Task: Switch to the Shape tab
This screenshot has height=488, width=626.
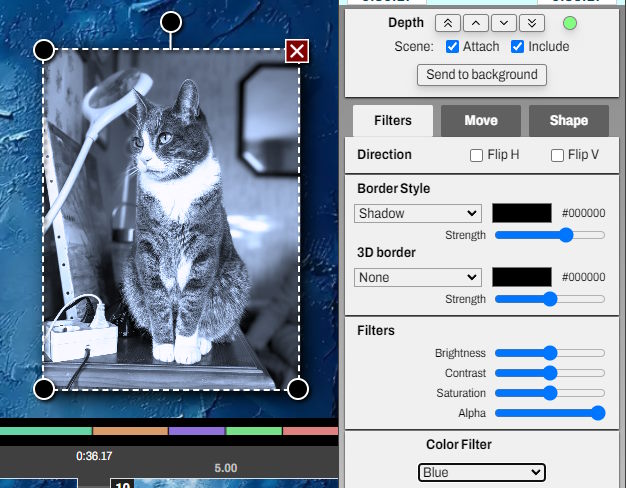Action: 569,121
